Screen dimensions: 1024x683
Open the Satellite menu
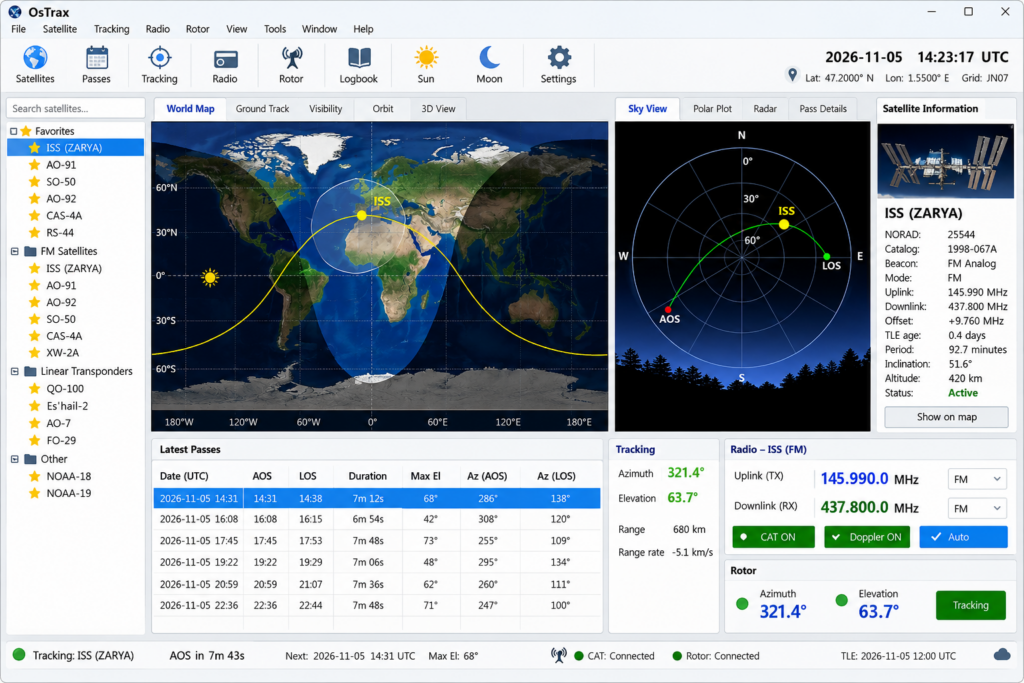pos(59,29)
